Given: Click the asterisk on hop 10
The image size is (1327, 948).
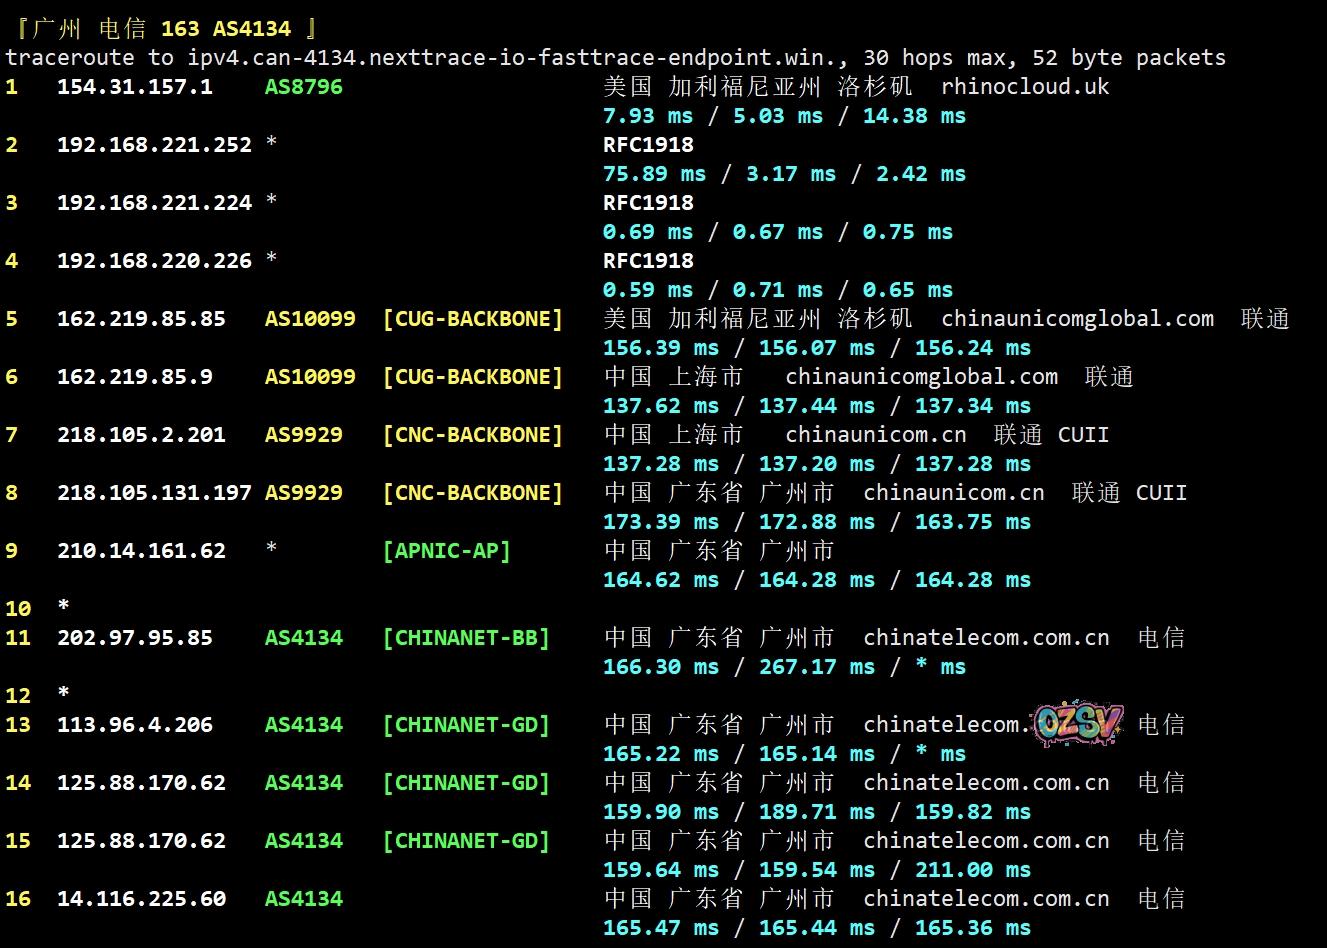Looking at the screenshot, I should (64, 608).
